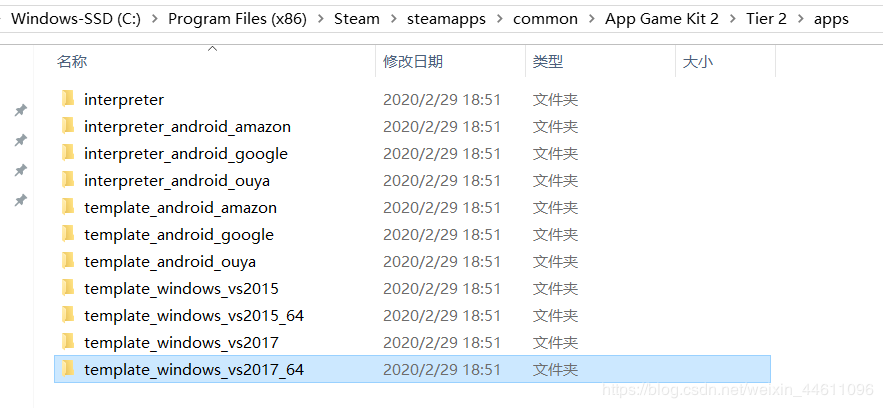Expand the chevron after Steam in path
Image resolution: width=883 pixels, height=408 pixels.
tap(392, 19)
